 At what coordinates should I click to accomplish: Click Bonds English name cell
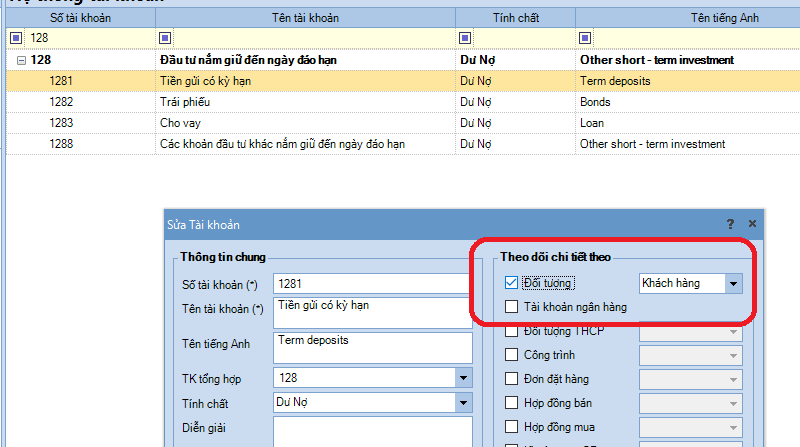(688, 102)
